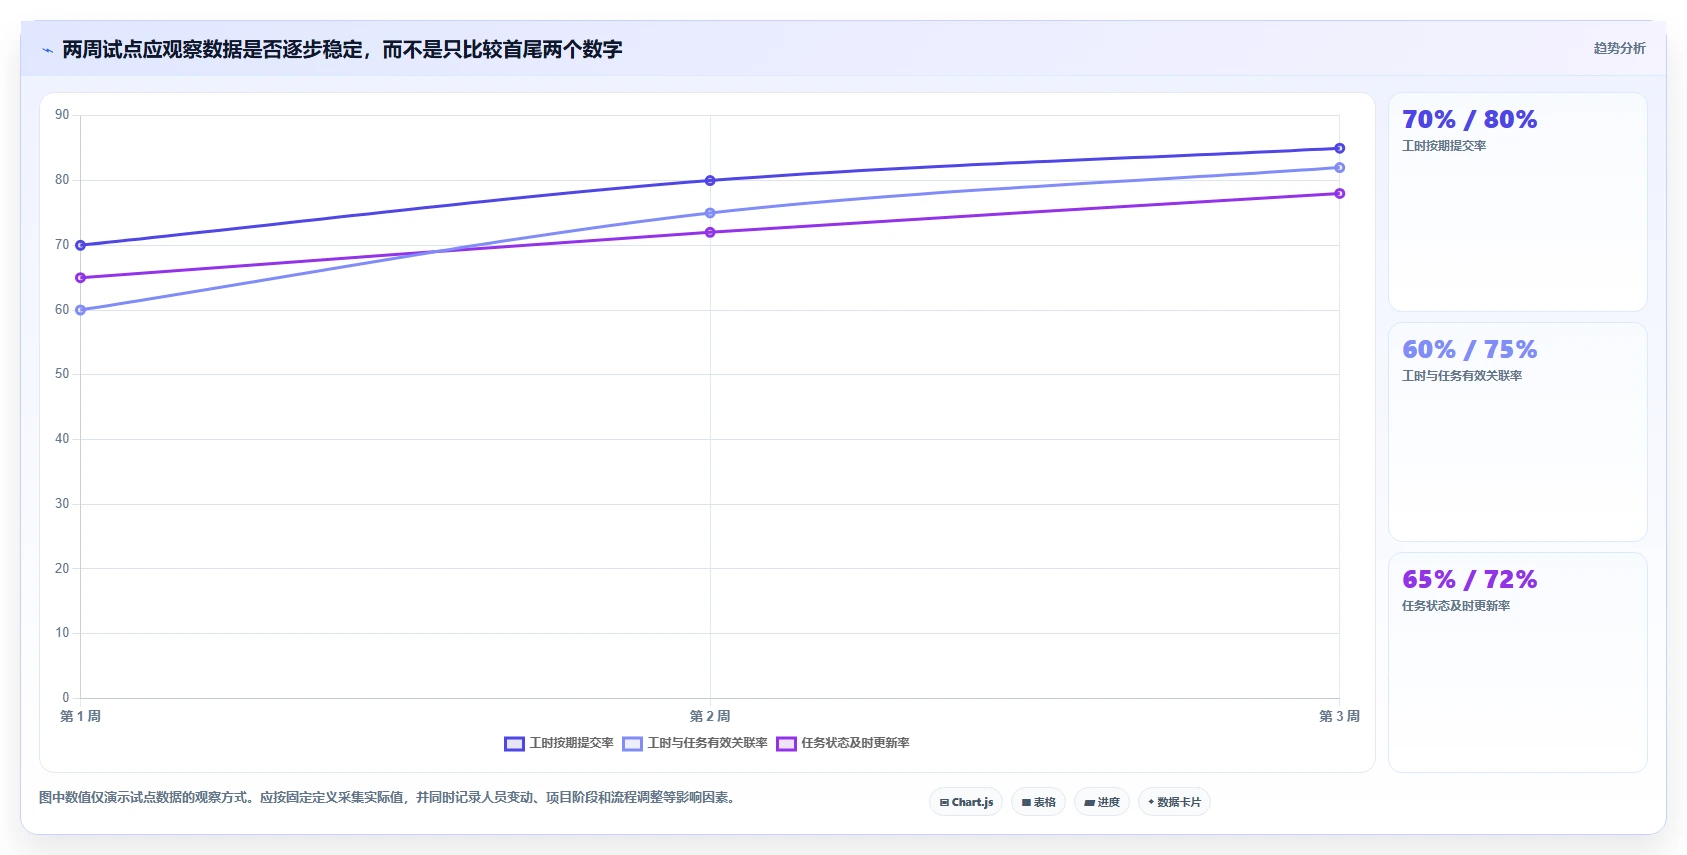Viewport: 1687px width, 855px height.
Task: Click the 工时按期提交率 data point at 第 2 周
Action: click(x=710, y=181)
